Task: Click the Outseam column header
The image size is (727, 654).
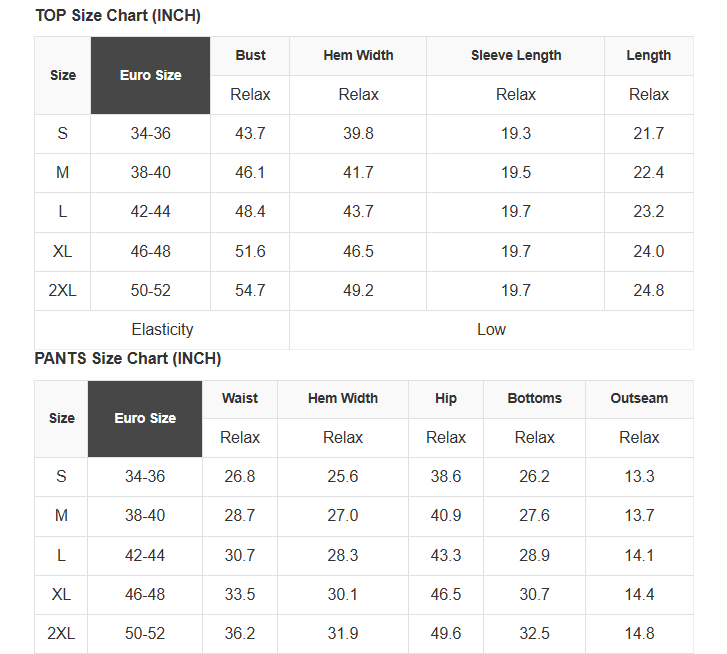Action: (x=639, y=398)
